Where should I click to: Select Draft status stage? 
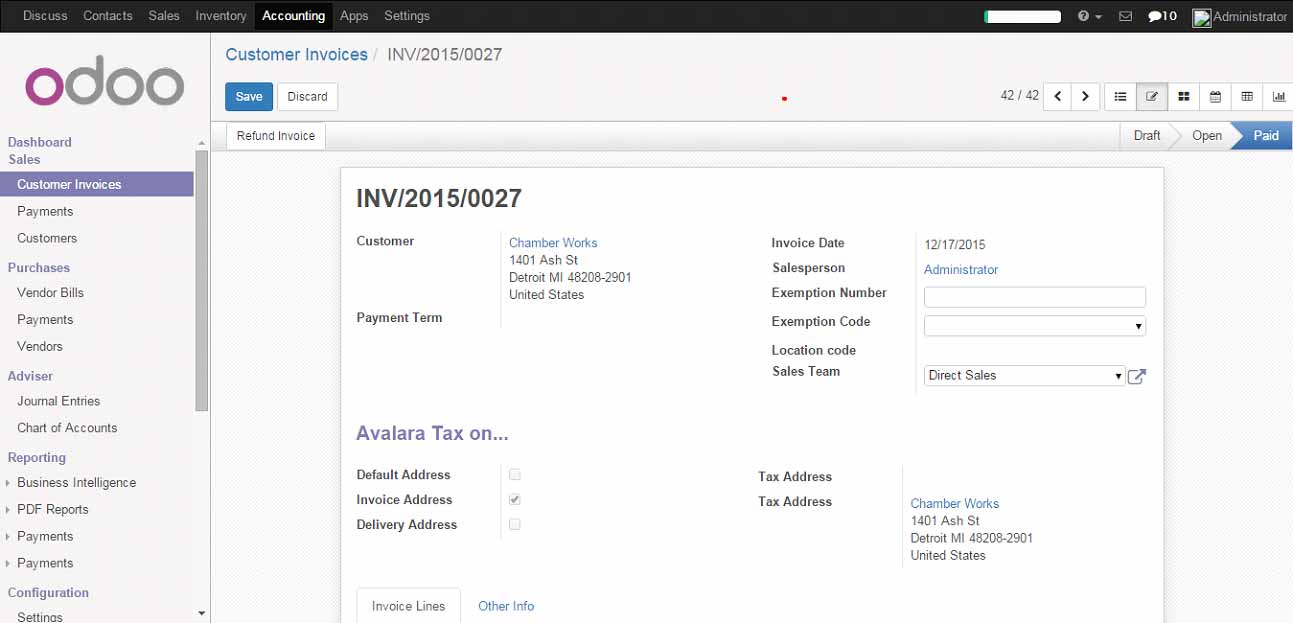pos(1146,136)
